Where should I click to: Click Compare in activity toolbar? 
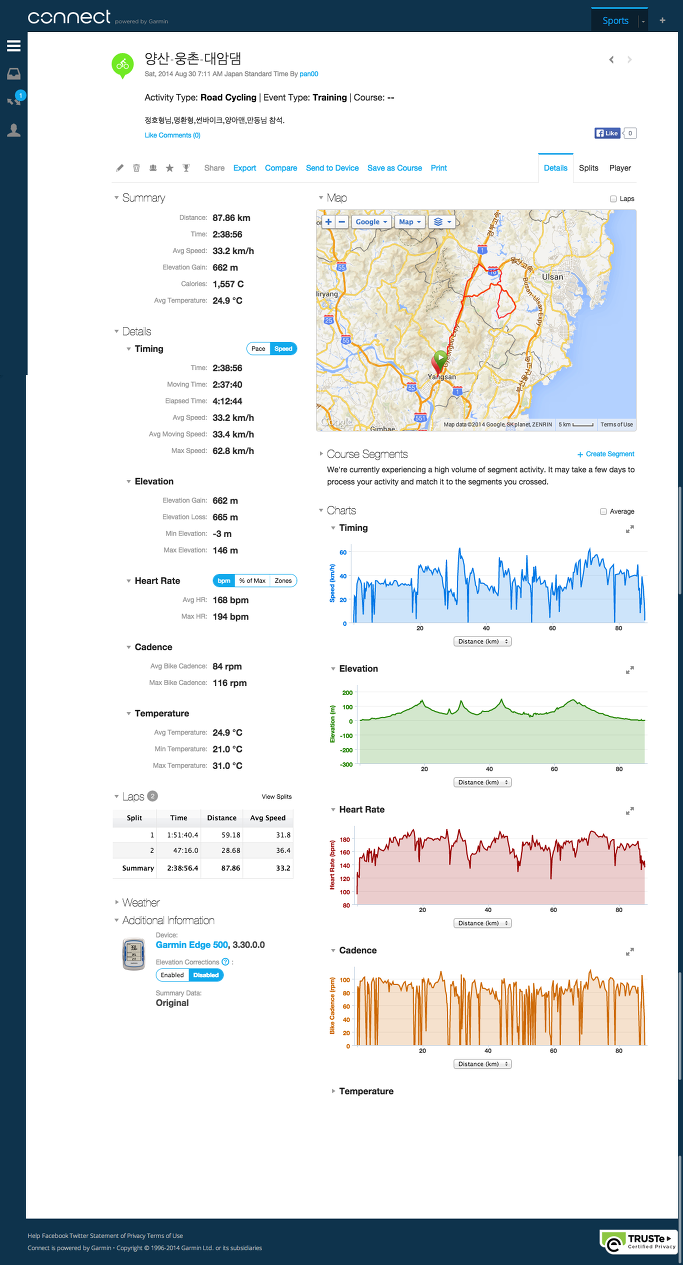point(281,168)
